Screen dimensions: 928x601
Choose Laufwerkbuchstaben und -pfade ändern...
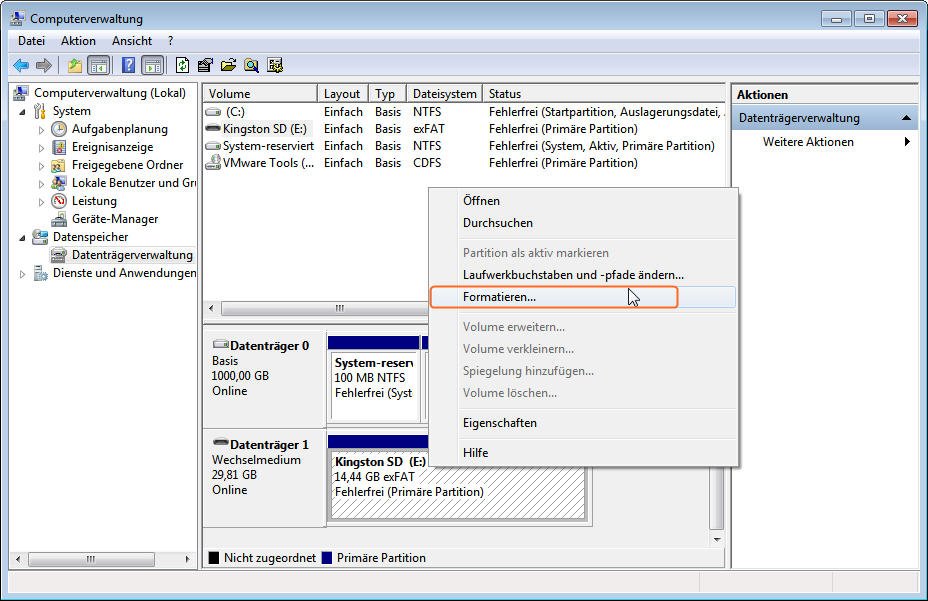coord(582,275)
